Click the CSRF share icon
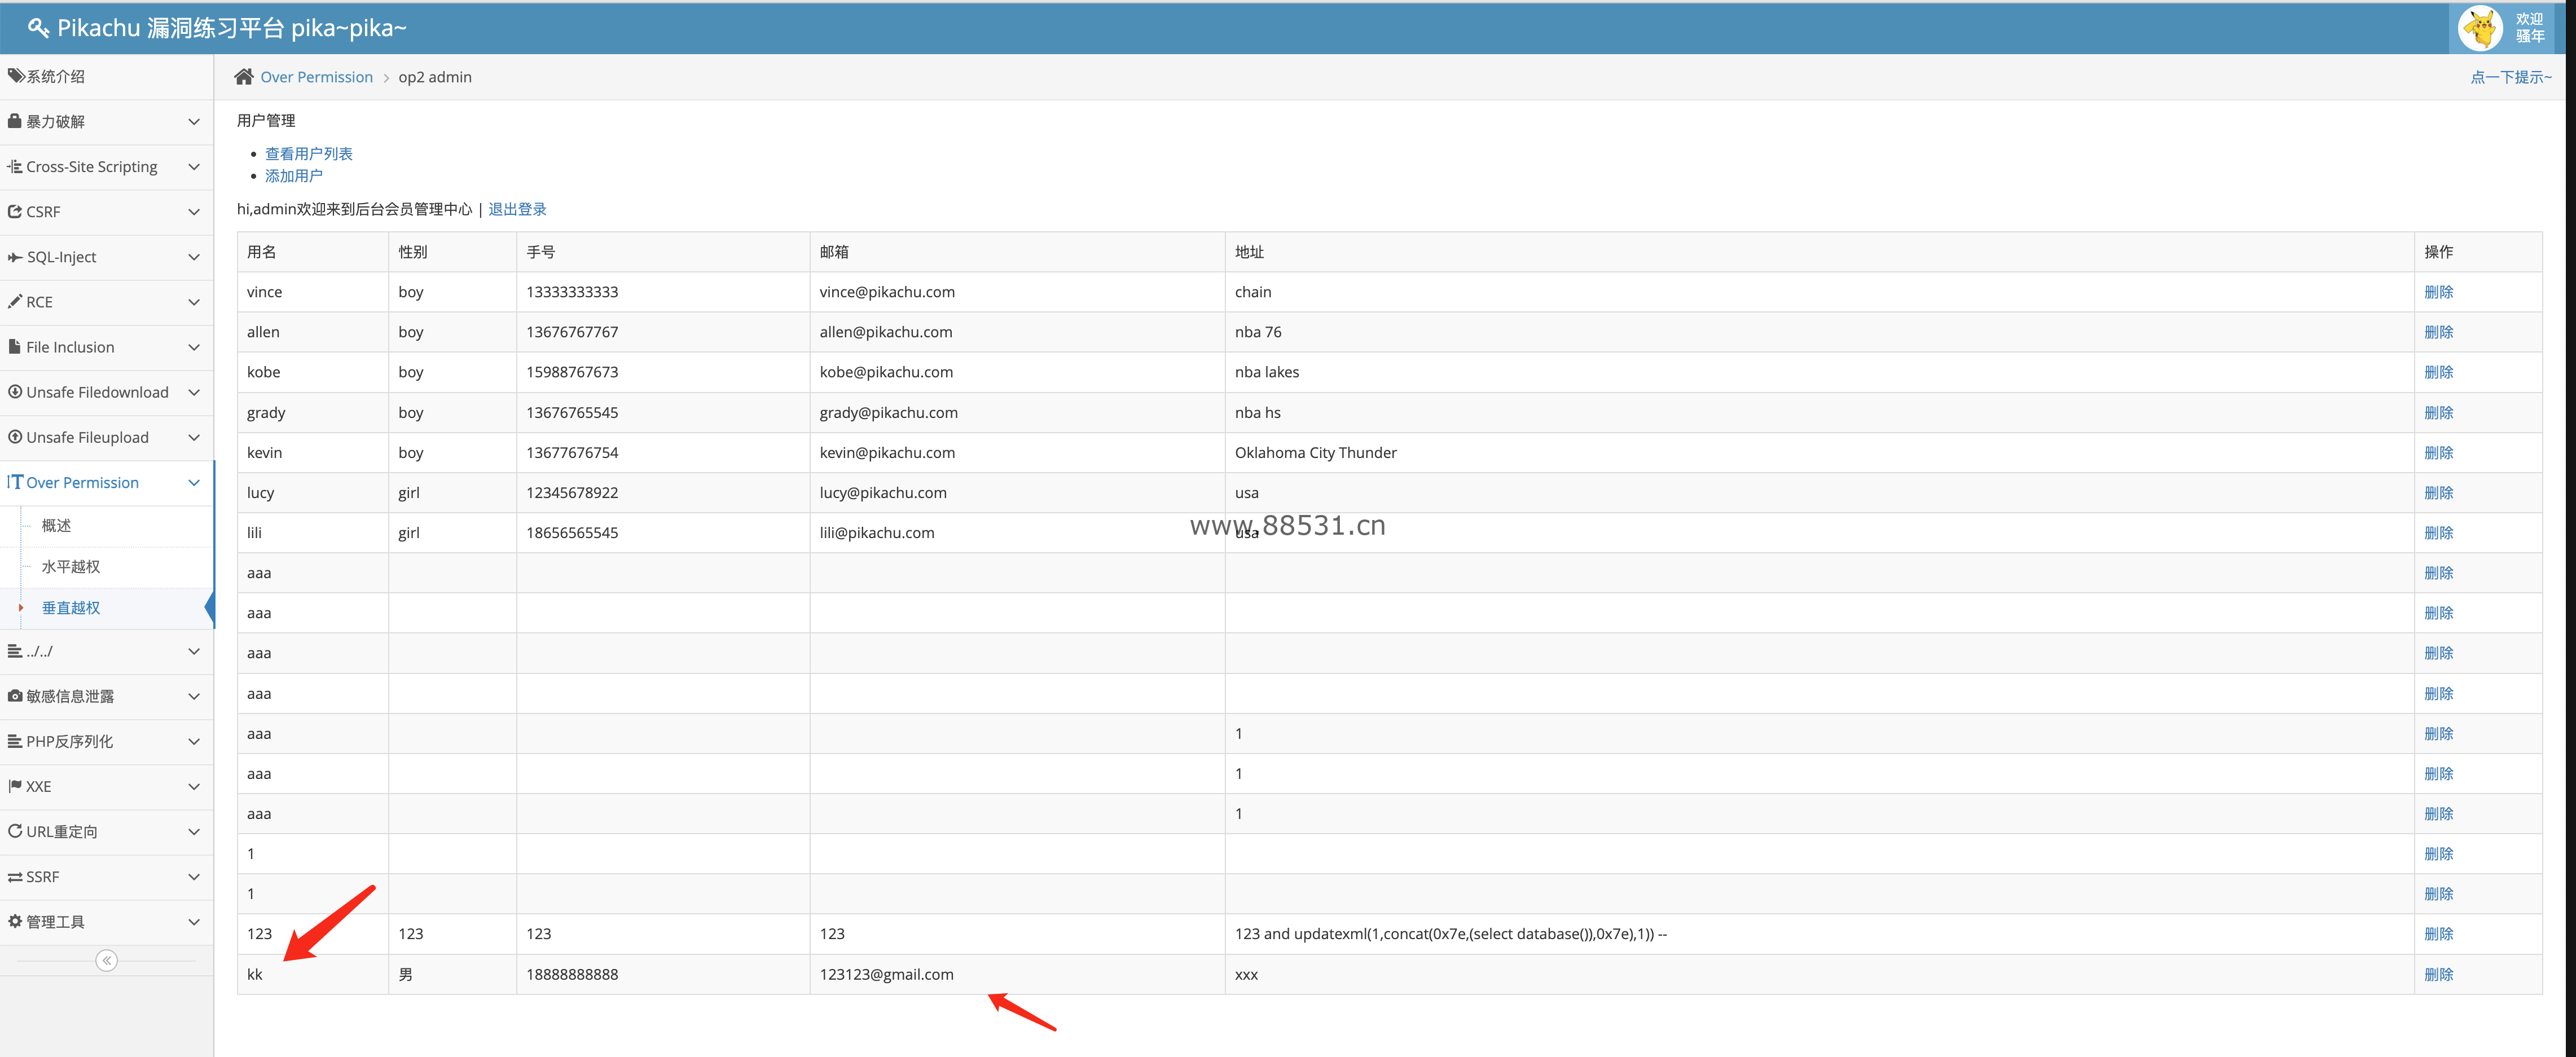2576x1057 pixels. tap(15, 212)
